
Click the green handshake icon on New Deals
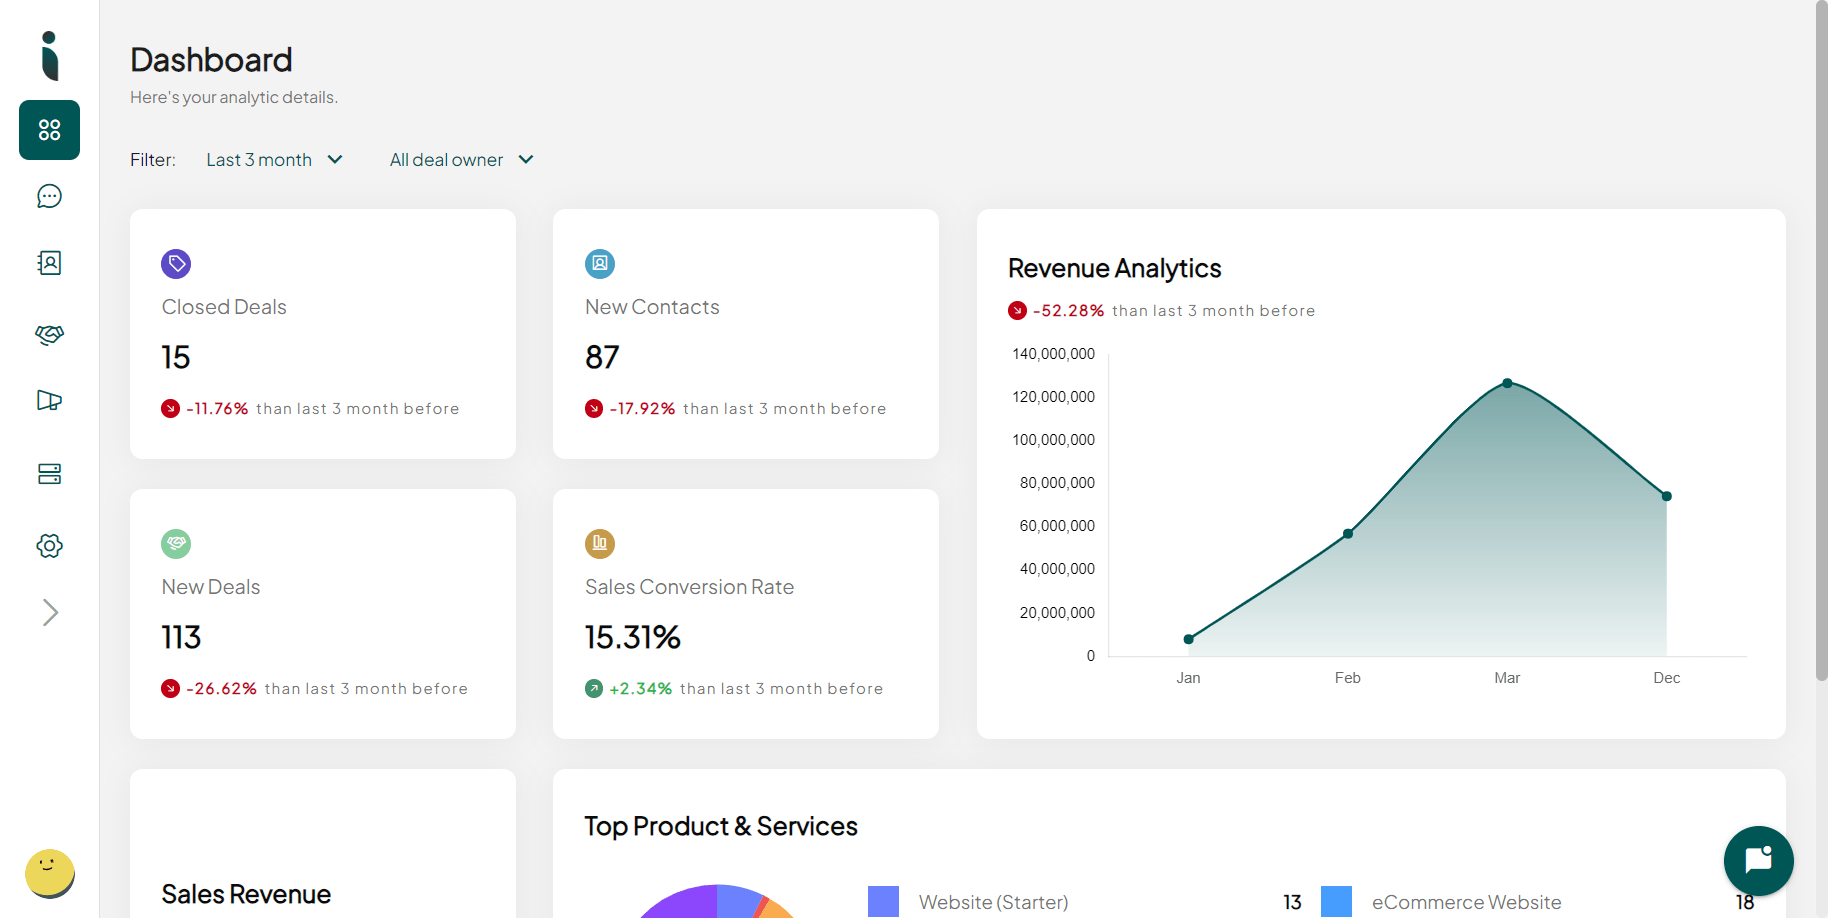point(176,544)
